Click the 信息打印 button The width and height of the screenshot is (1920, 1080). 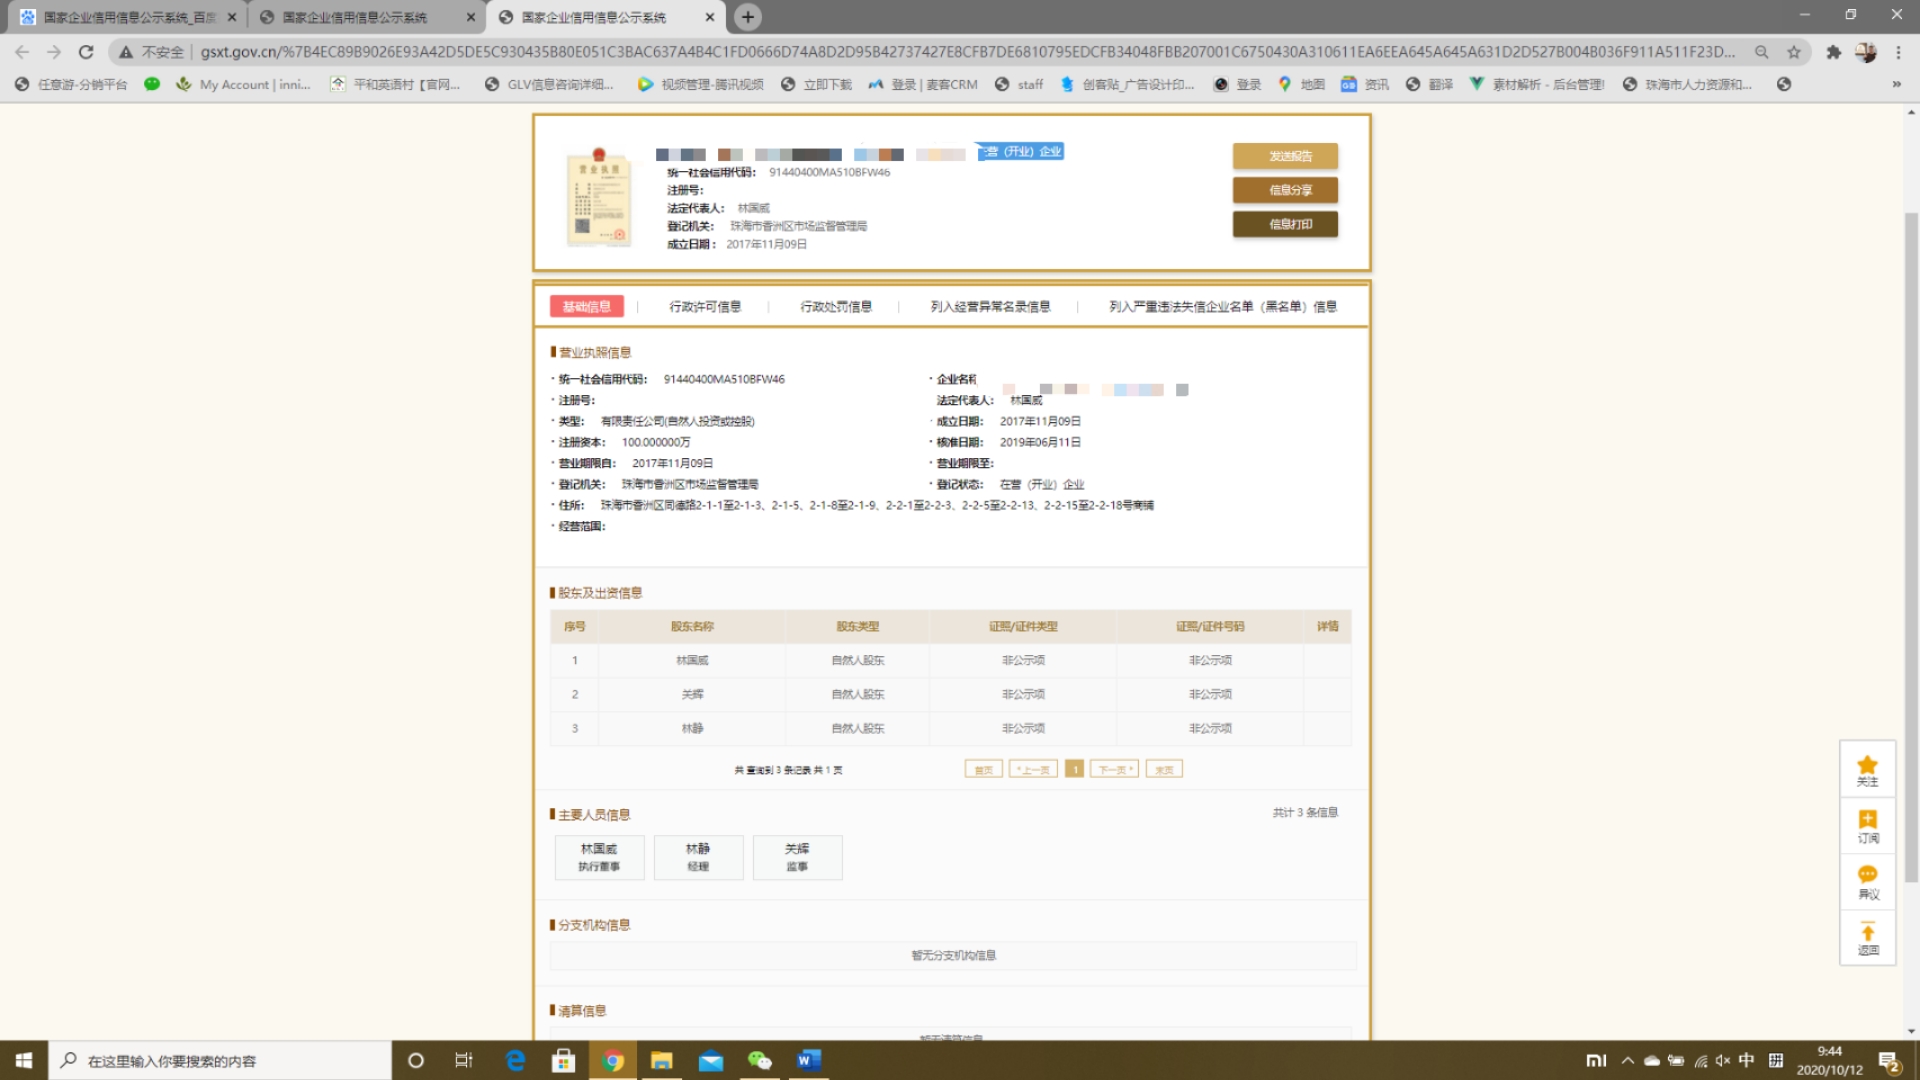point(1285,224)
